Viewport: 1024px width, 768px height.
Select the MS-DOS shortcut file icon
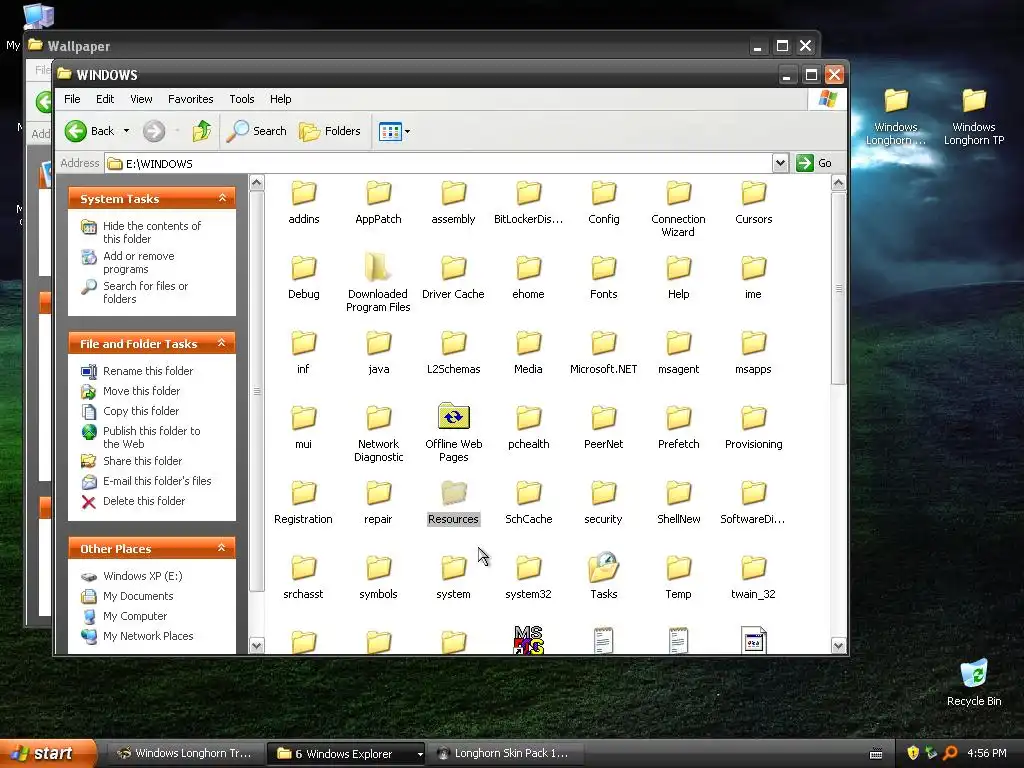[528, 640]
